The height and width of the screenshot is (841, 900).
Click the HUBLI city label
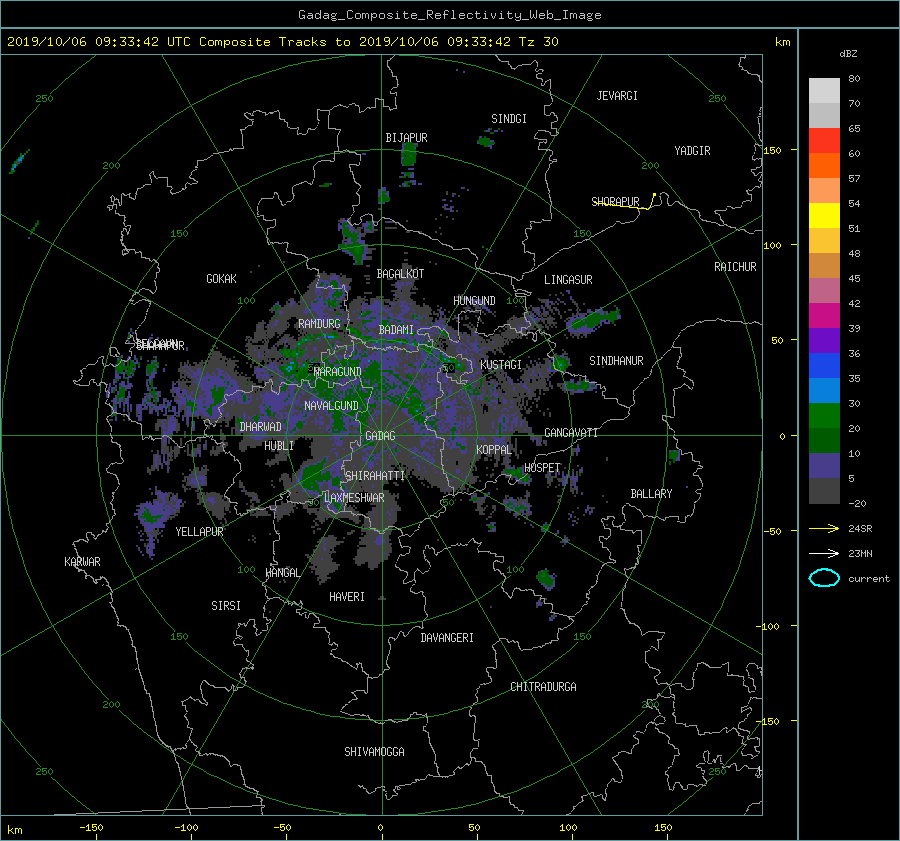coord(279,446)
